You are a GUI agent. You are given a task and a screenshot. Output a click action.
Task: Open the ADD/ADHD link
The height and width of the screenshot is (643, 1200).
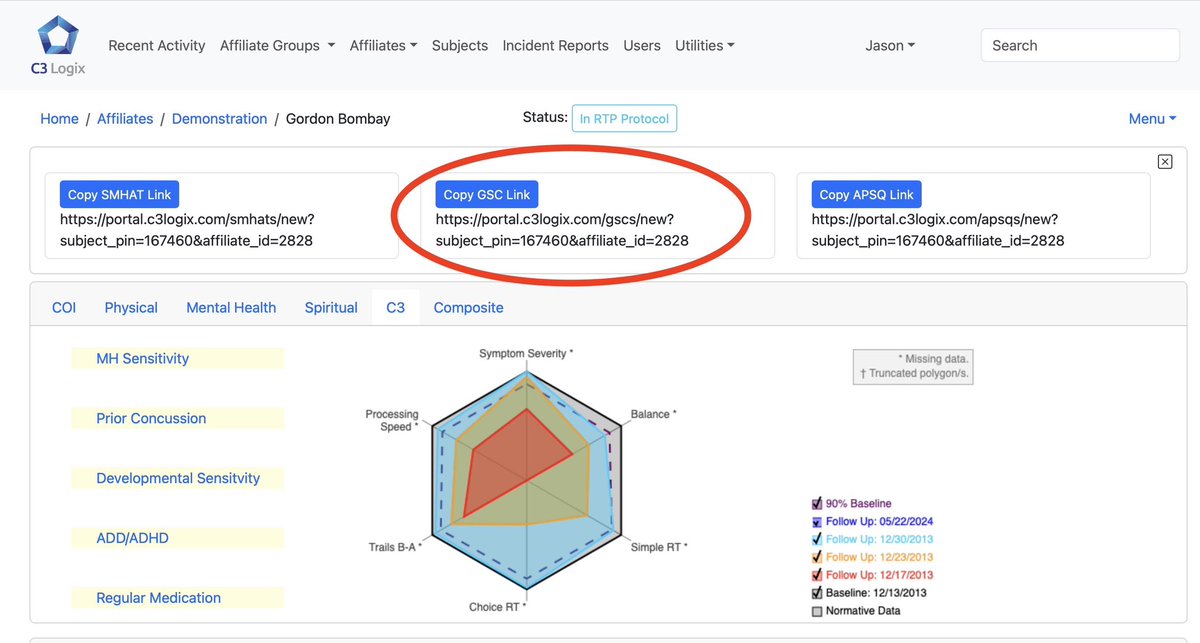[x=132, y=538]
